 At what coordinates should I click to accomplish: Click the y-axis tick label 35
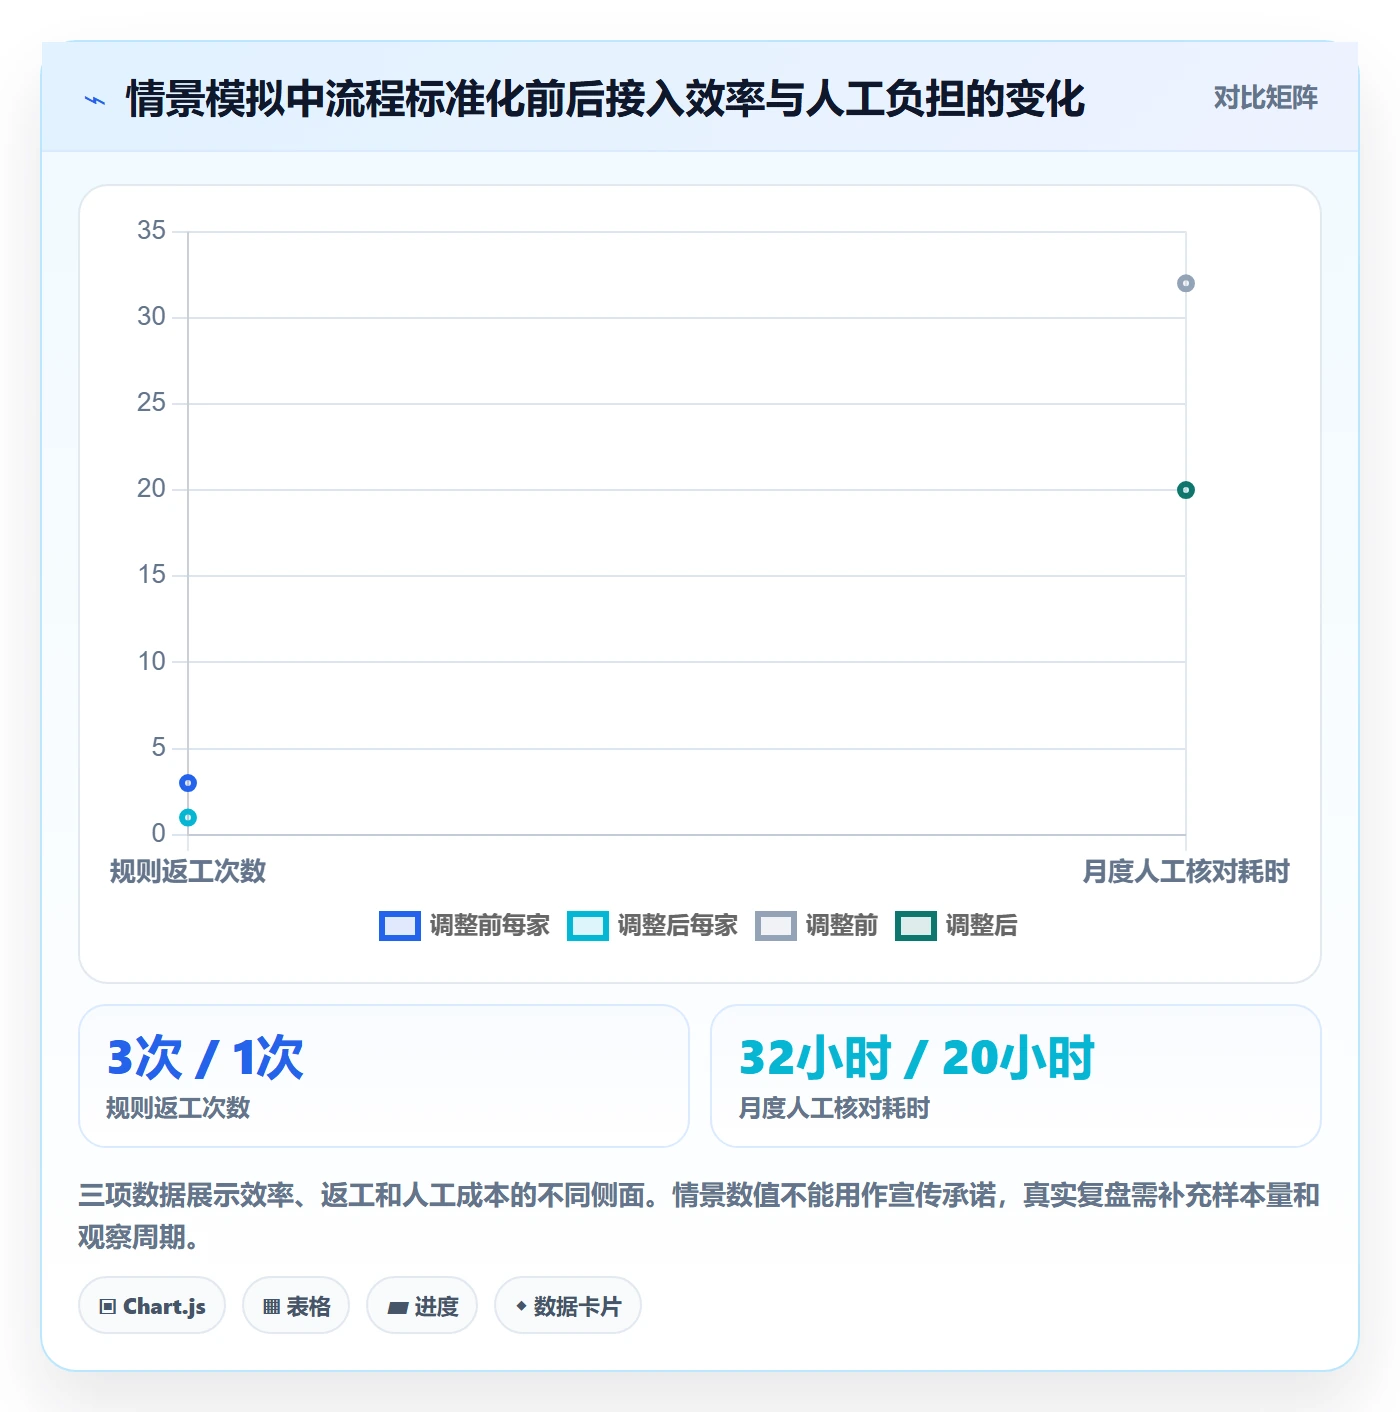pyautogui.click(x=151, y=230)
